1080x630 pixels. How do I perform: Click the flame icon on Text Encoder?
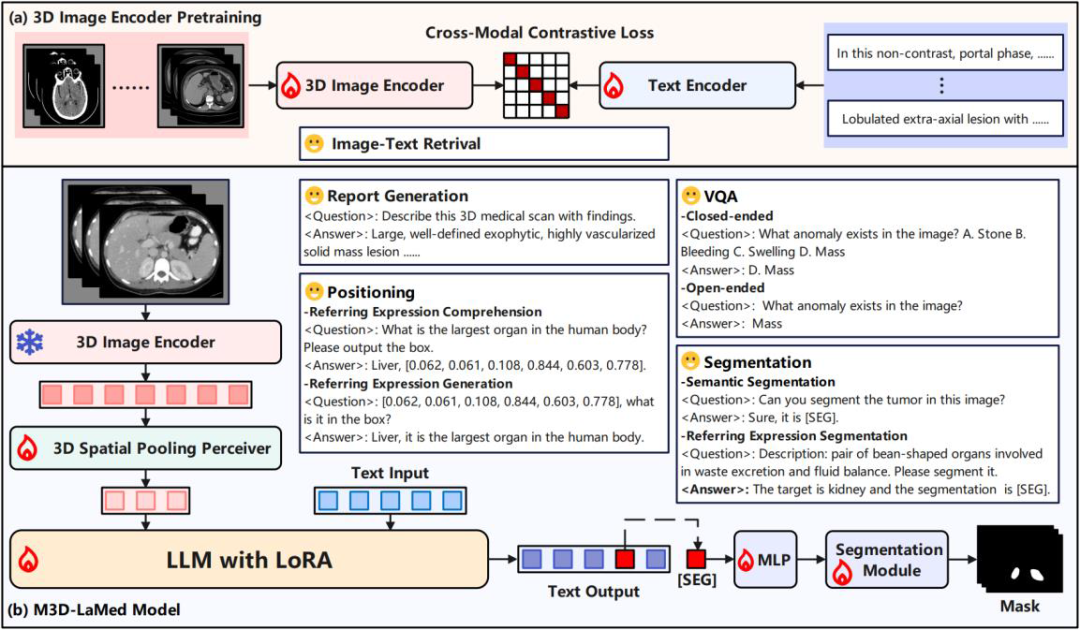tap(612, 86)
